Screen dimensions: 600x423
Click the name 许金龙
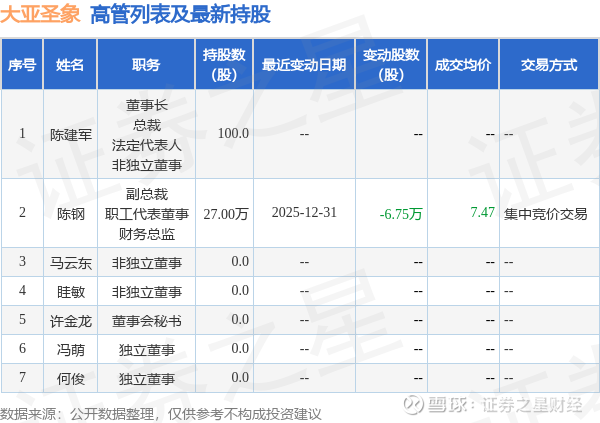coord(71,321)
